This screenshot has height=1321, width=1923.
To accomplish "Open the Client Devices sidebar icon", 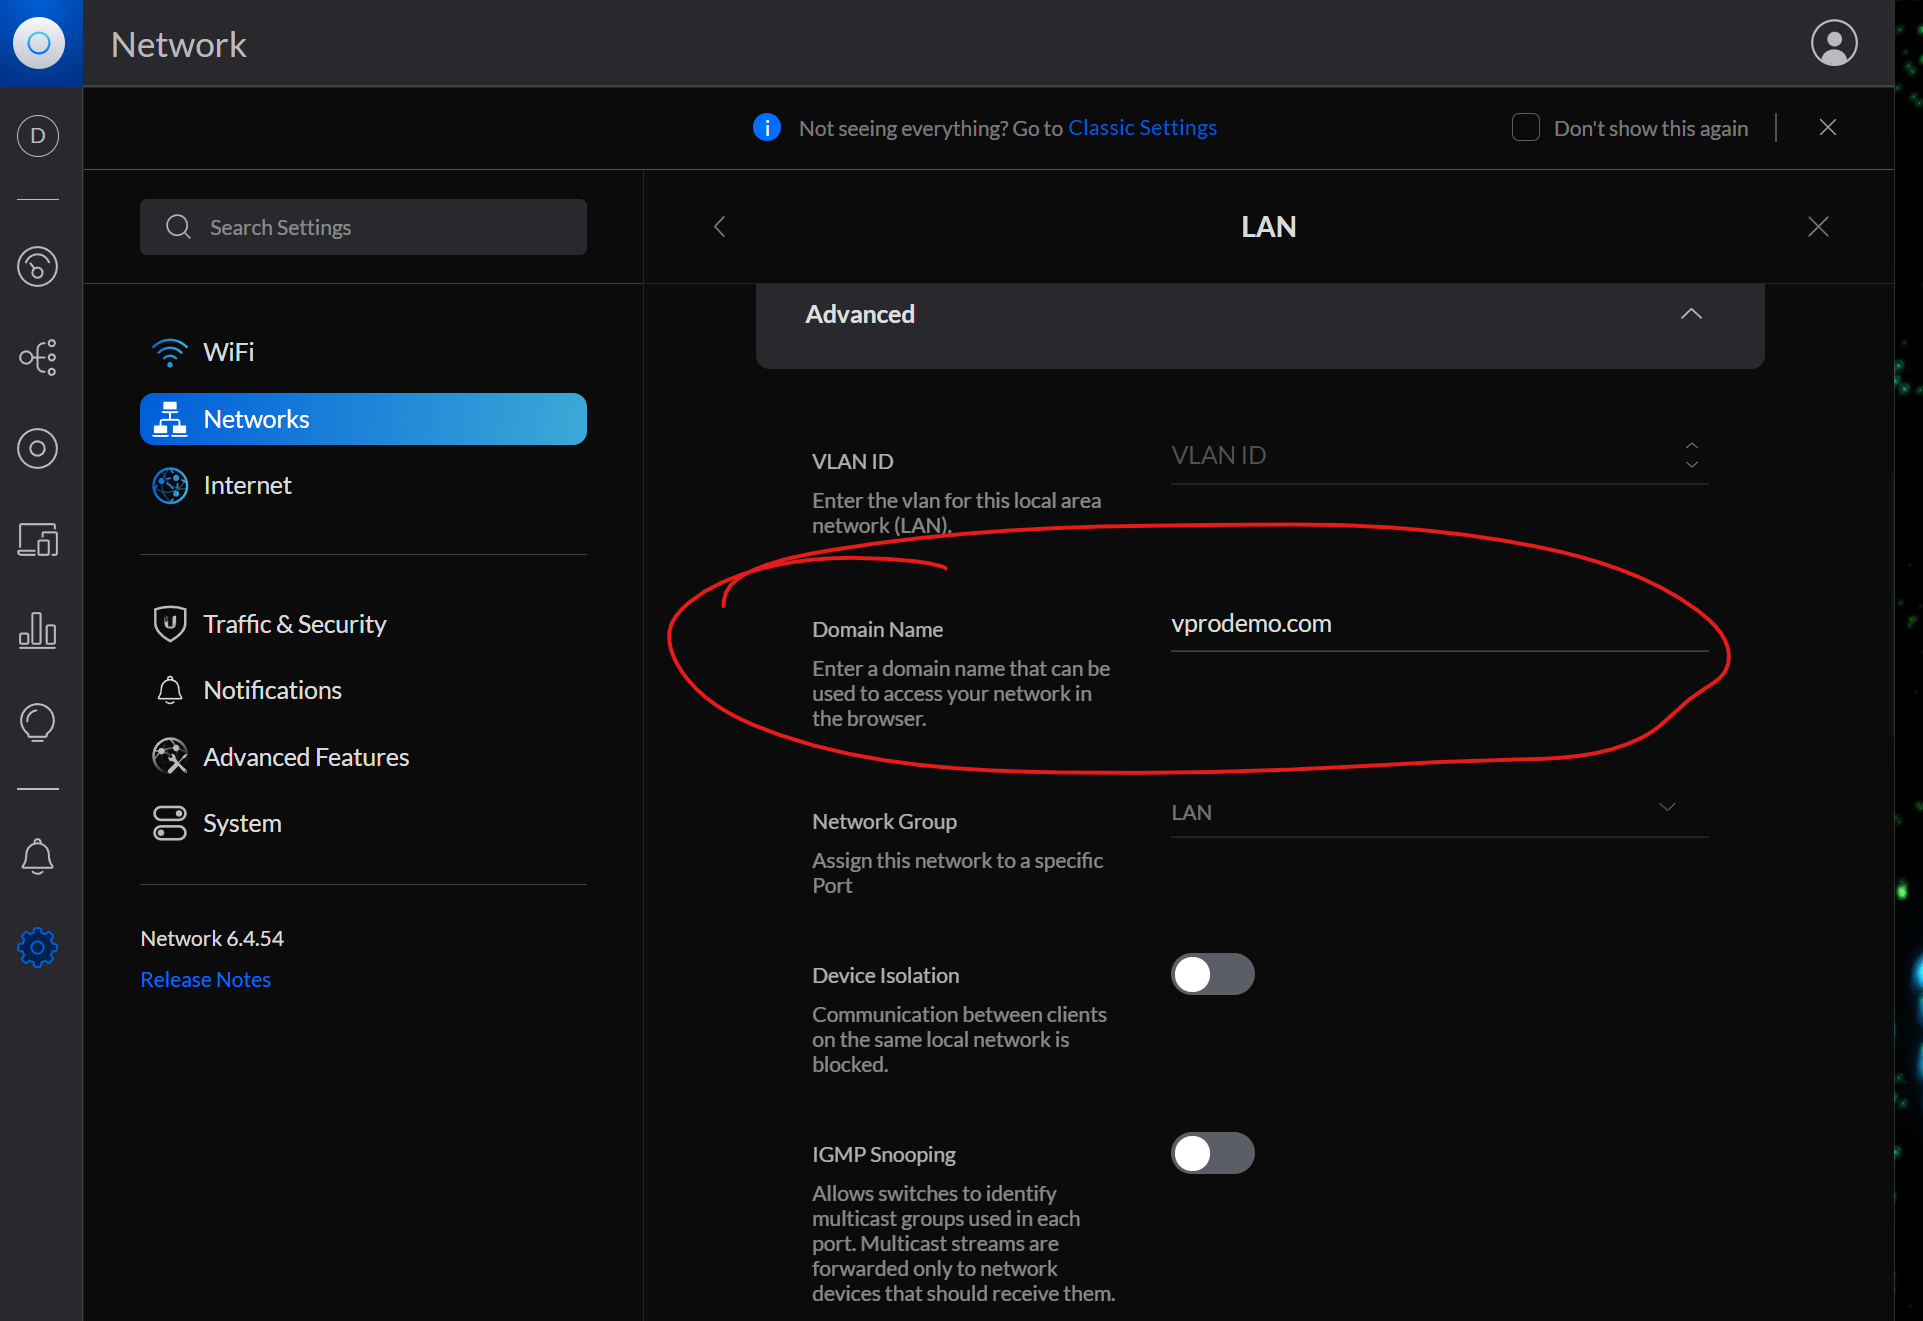I will (x=38, y=540).
